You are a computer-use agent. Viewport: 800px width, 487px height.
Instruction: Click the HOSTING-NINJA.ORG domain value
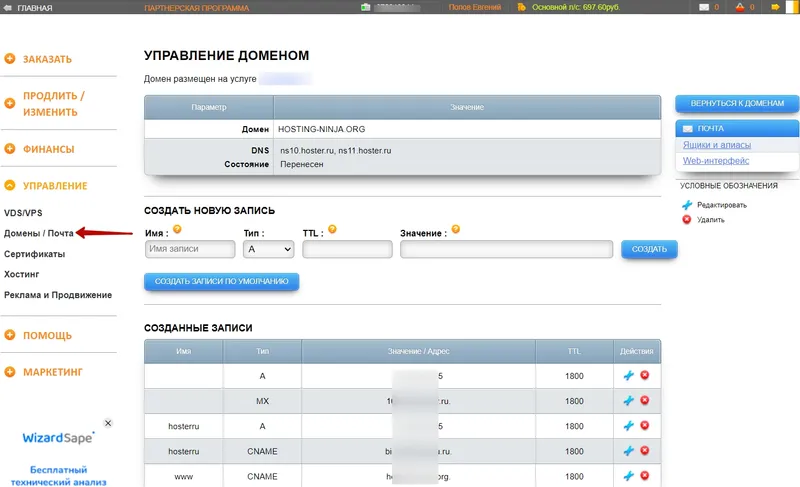click(x=321, y=129)
